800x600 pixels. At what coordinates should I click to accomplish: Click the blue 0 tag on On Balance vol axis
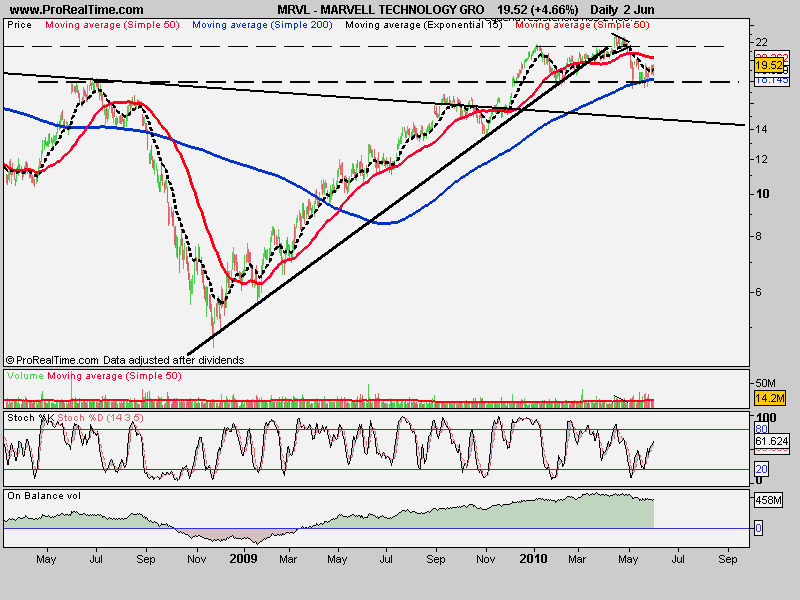(x=758, y=528)
